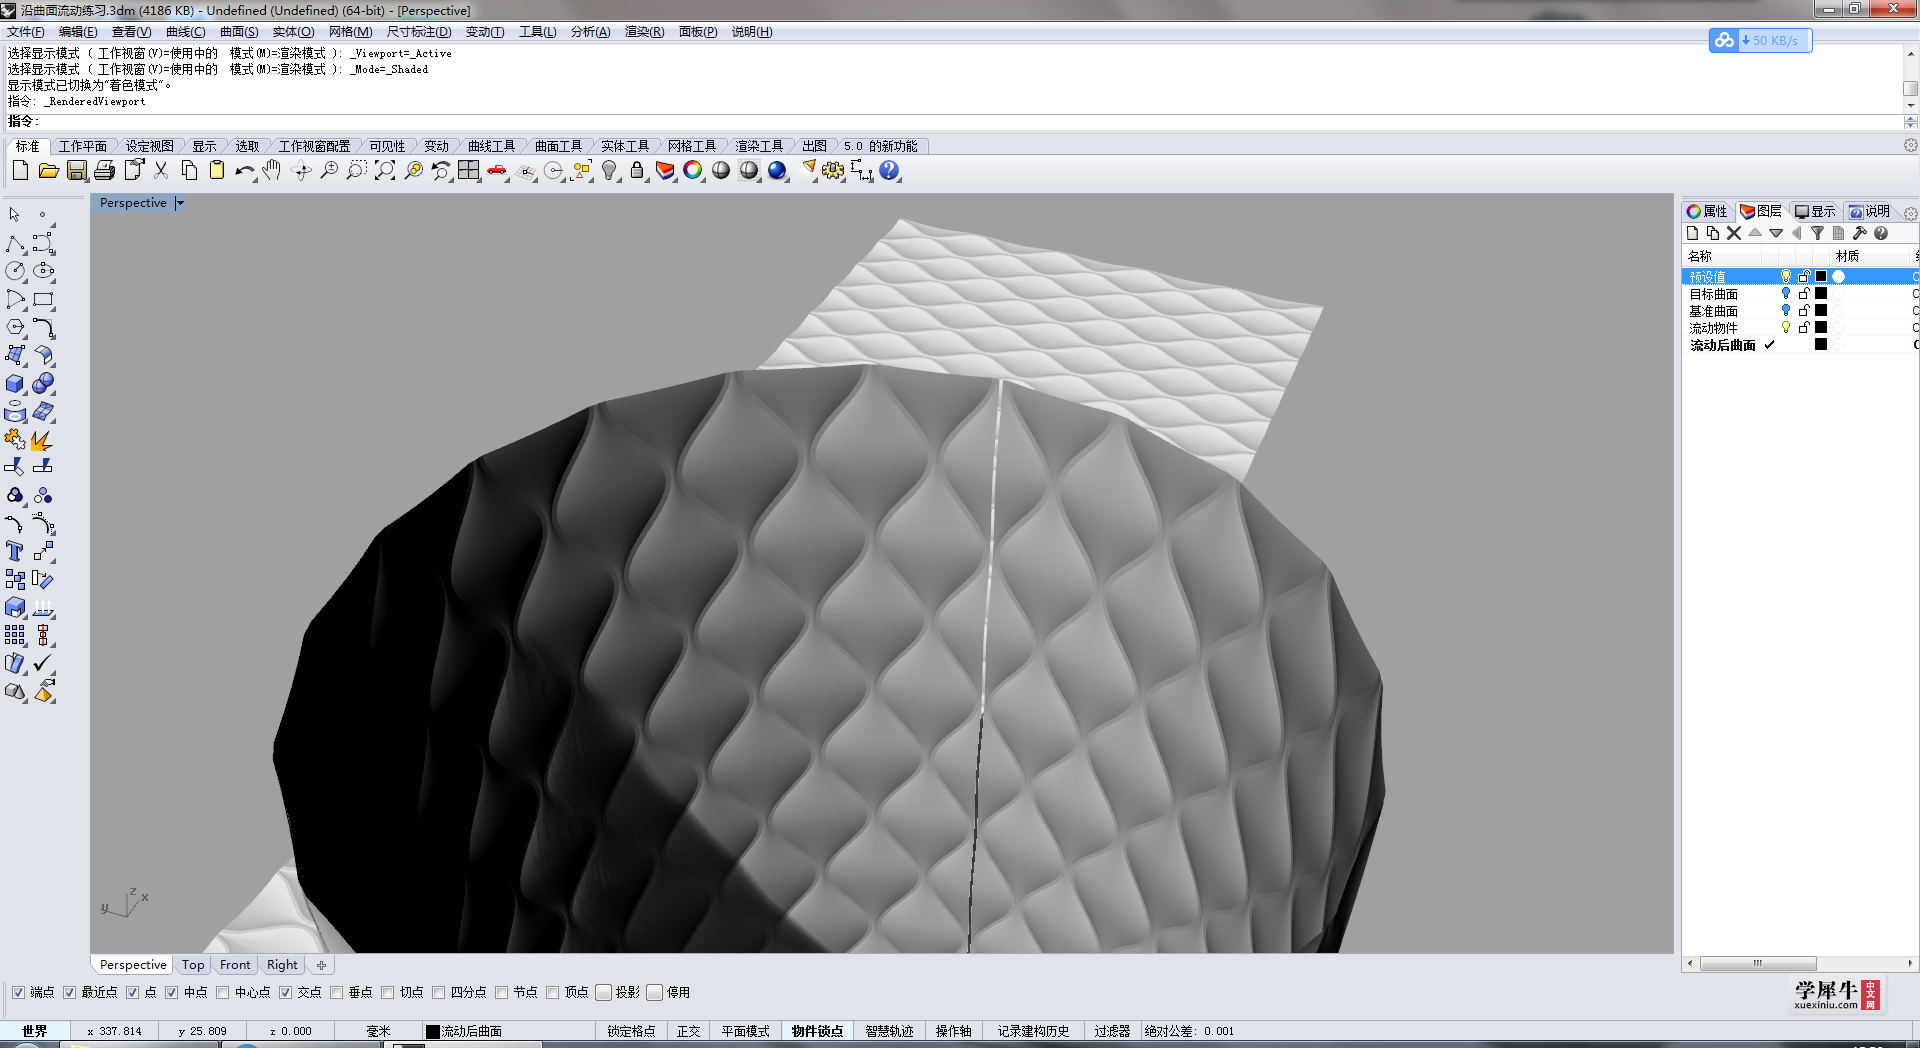The height and width of the screenshot is (1048, 1920).
Task: Select the Circle tool in left sidebar
Action: 16,271
